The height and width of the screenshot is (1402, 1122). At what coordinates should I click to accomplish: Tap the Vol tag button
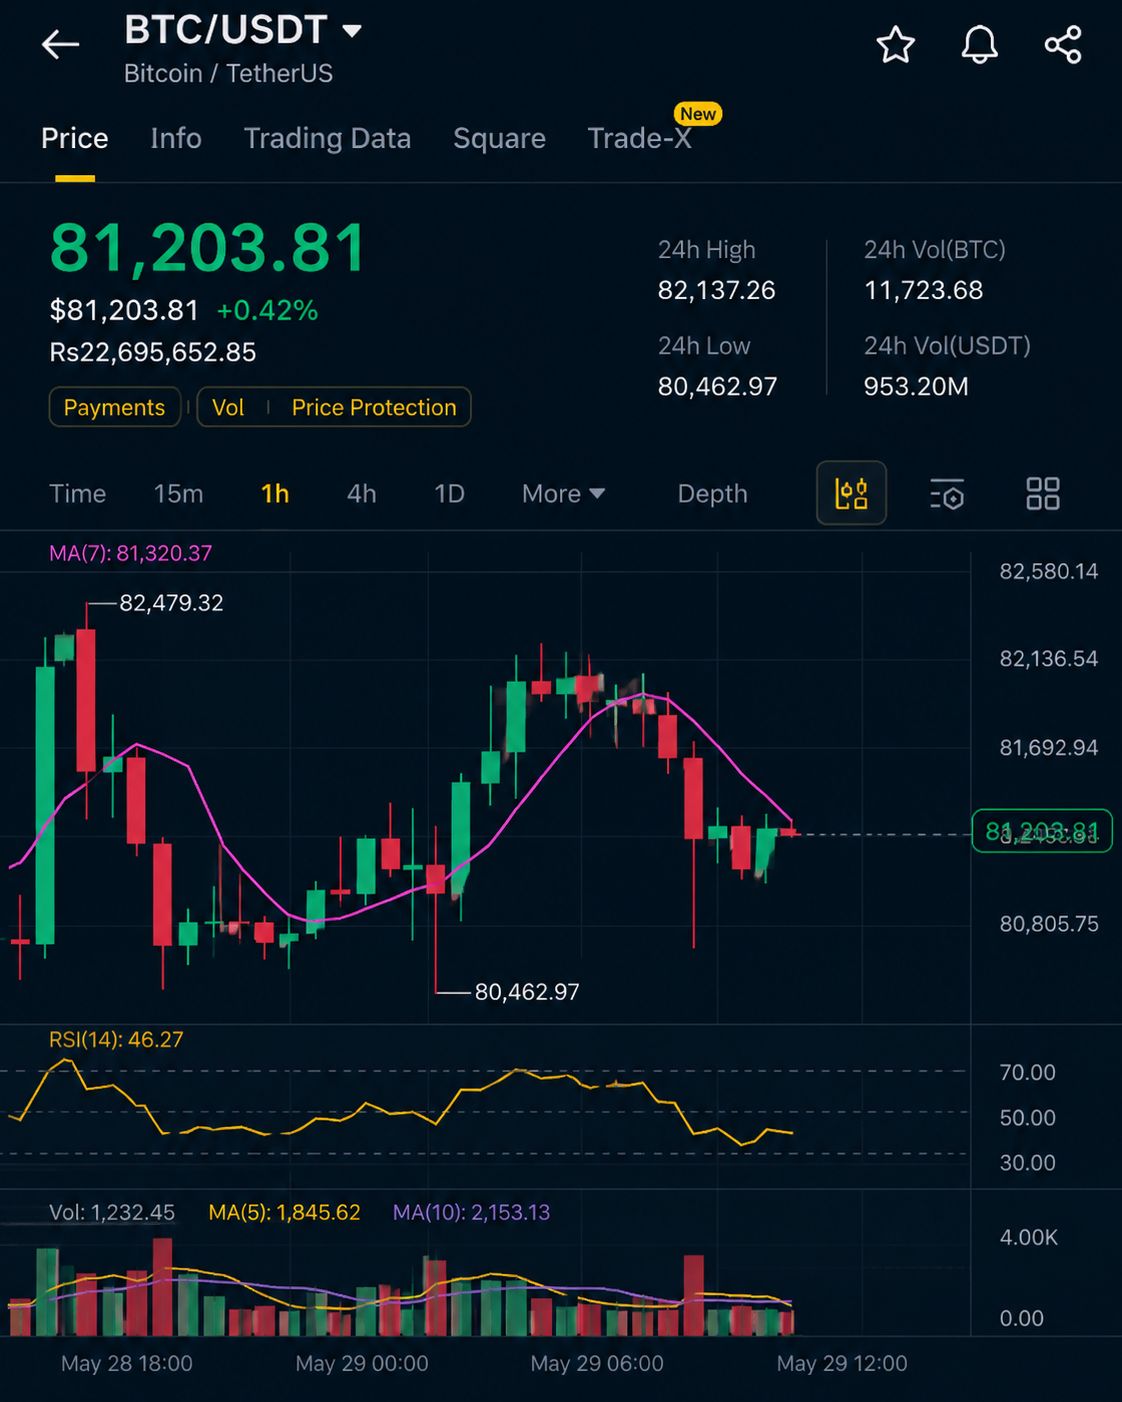coord(228,407)
